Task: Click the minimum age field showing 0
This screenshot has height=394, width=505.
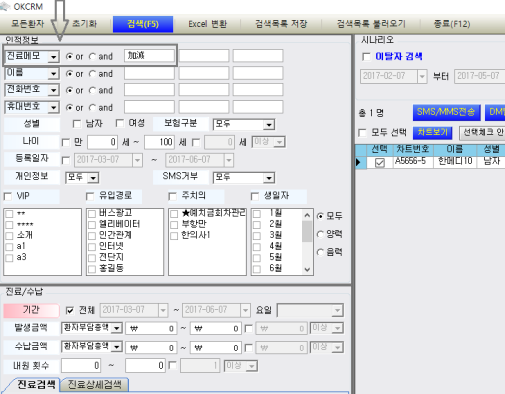Action: (x=102, y=142)
